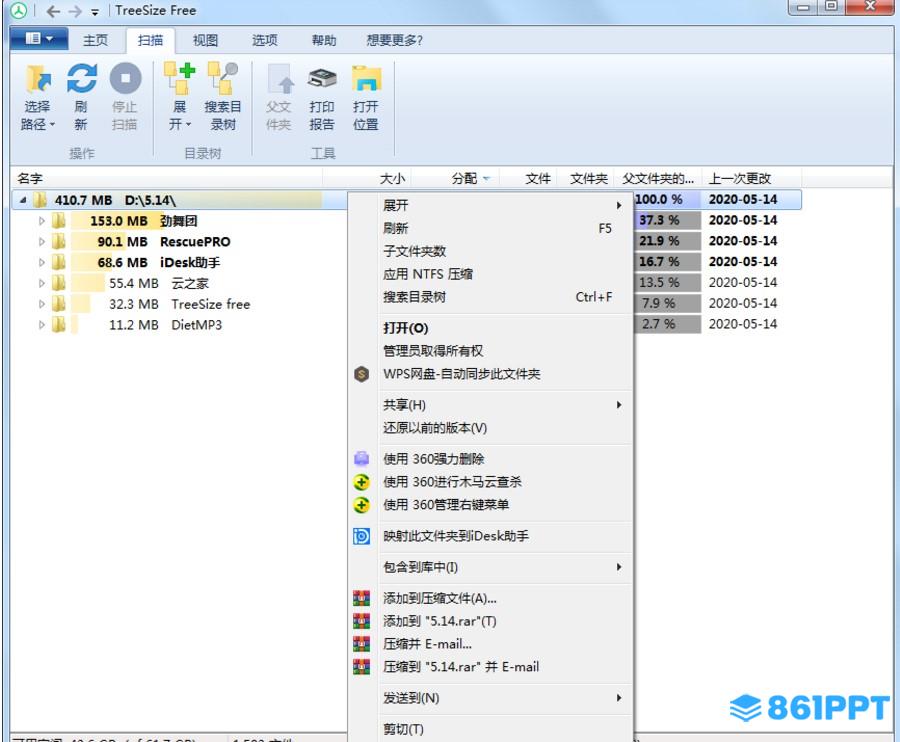Click the 2.7 % parent-percentage bar
This screenshot has height=742, width=900.
point(667,324)
